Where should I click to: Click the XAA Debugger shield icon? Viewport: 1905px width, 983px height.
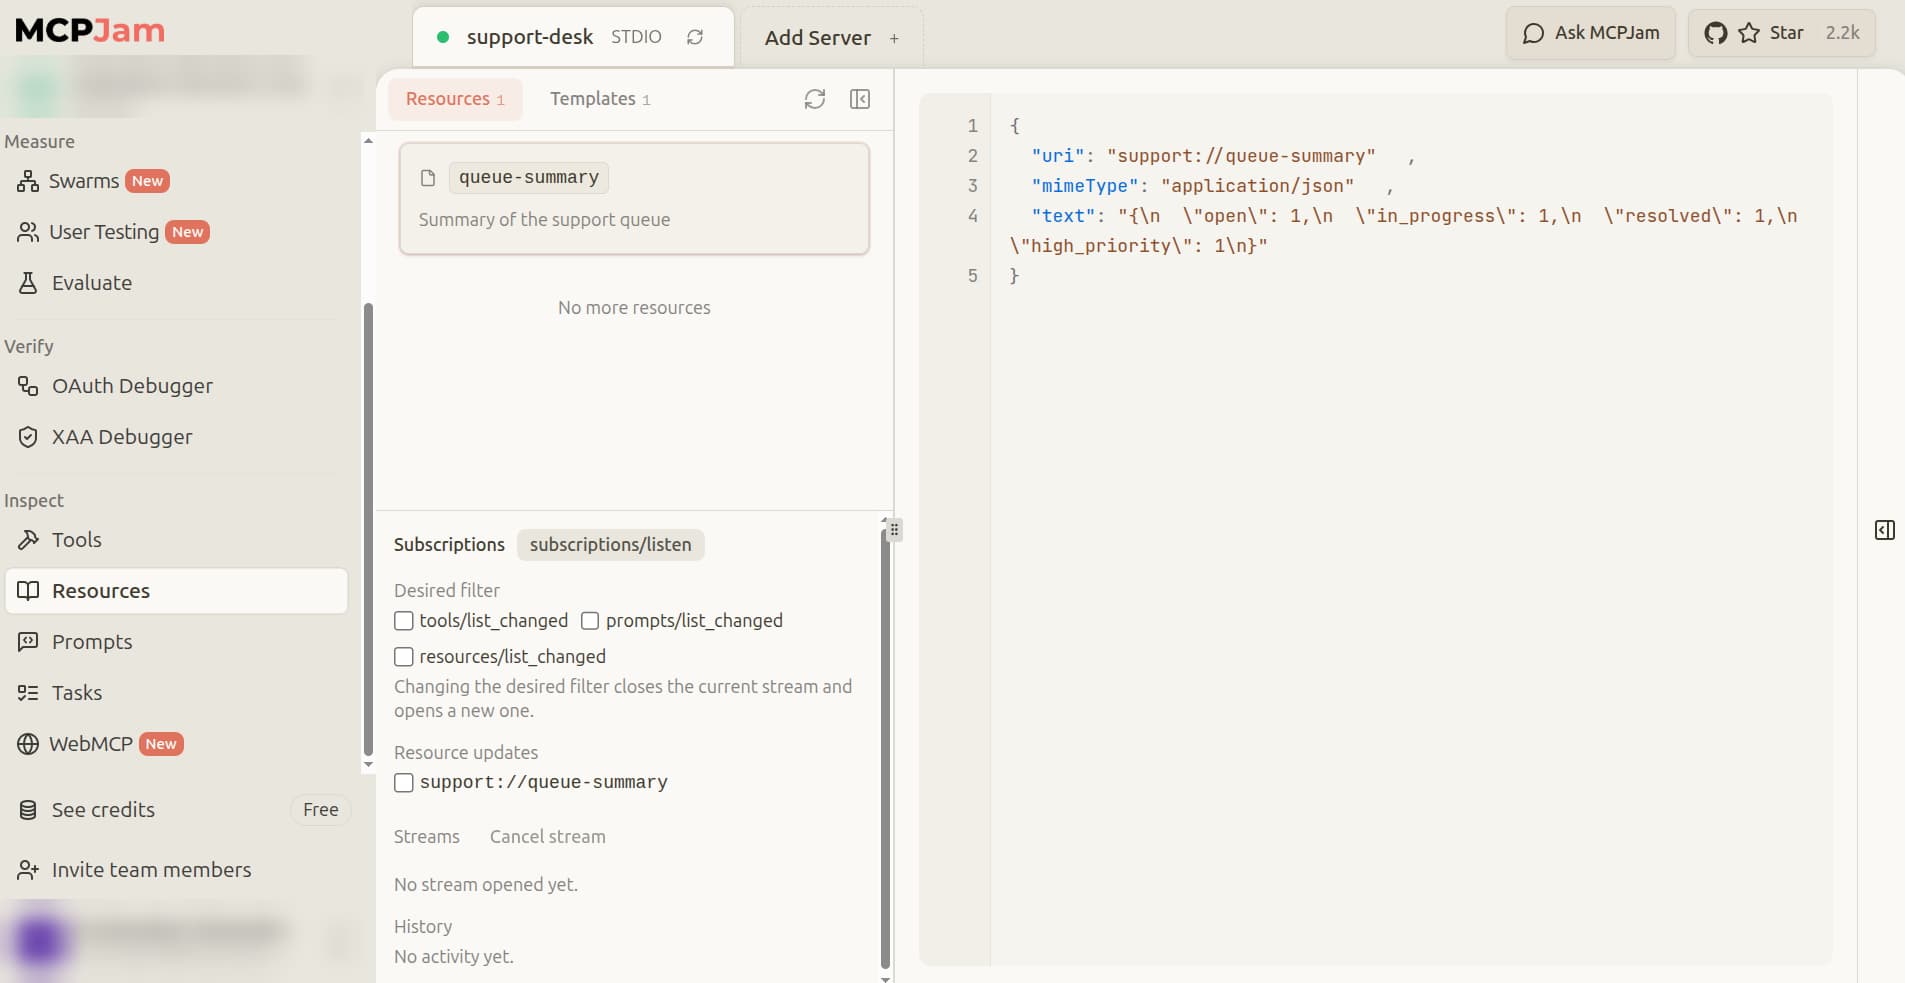click(28, 437)
